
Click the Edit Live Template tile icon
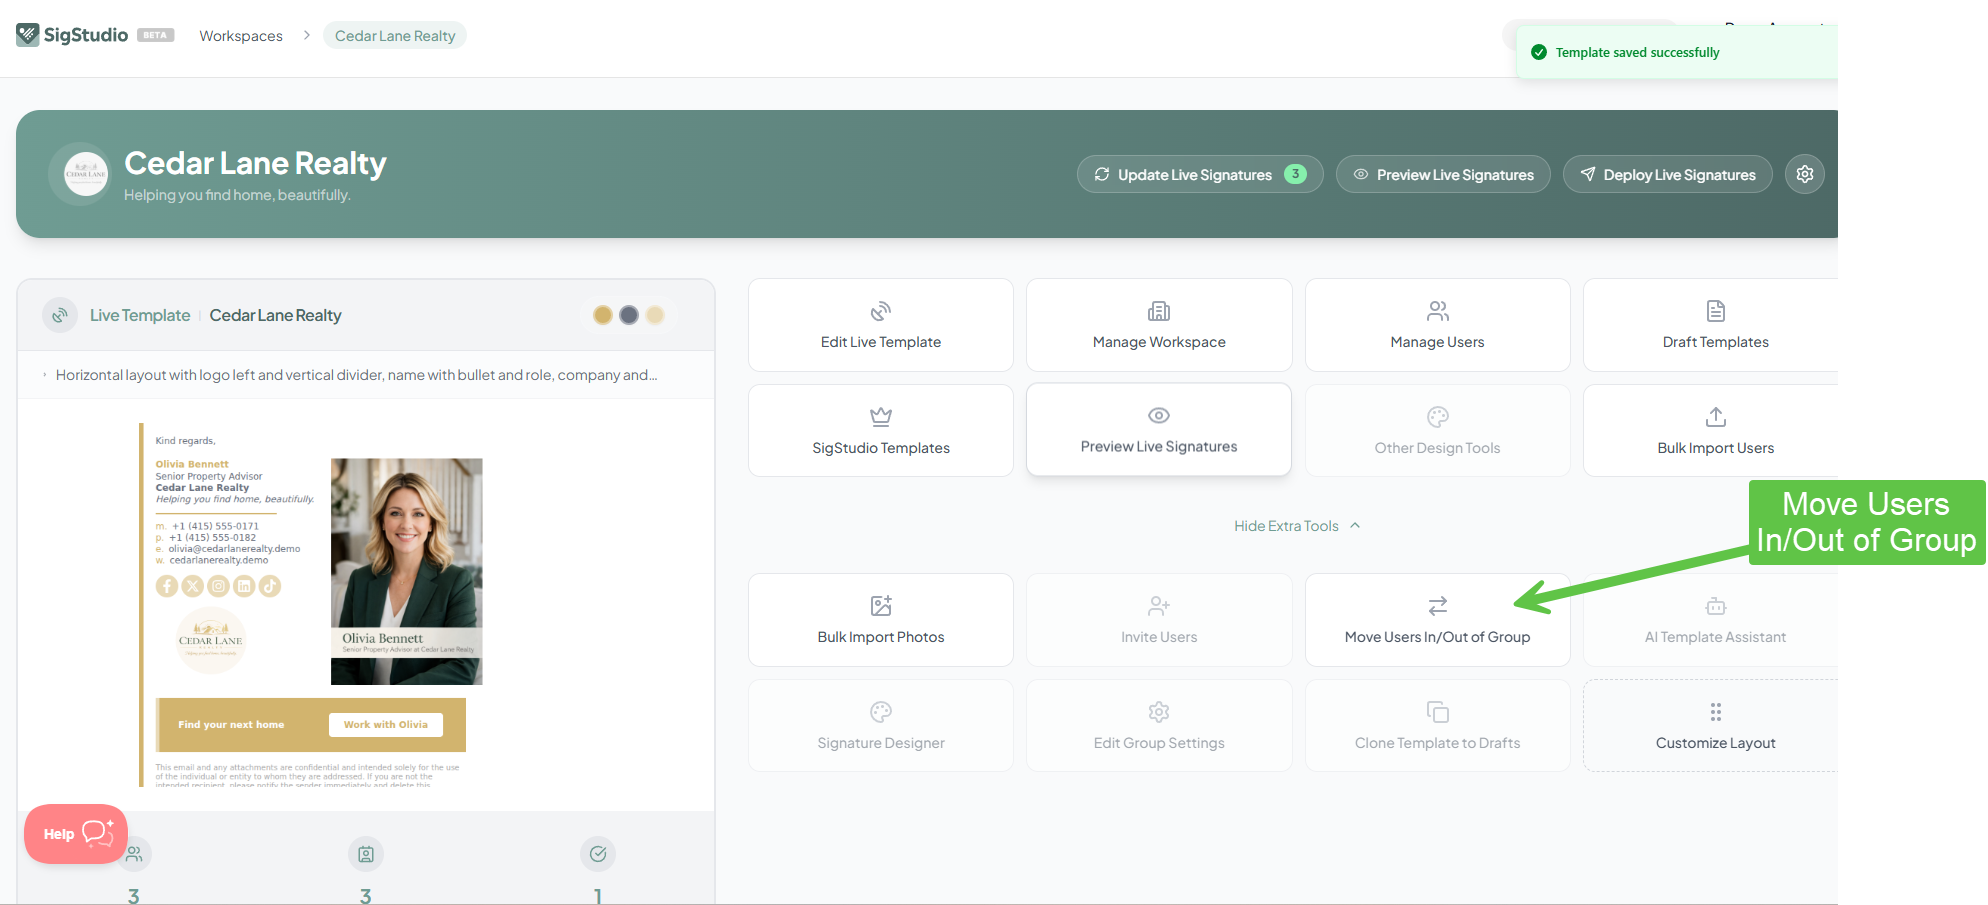coord(880,311)
